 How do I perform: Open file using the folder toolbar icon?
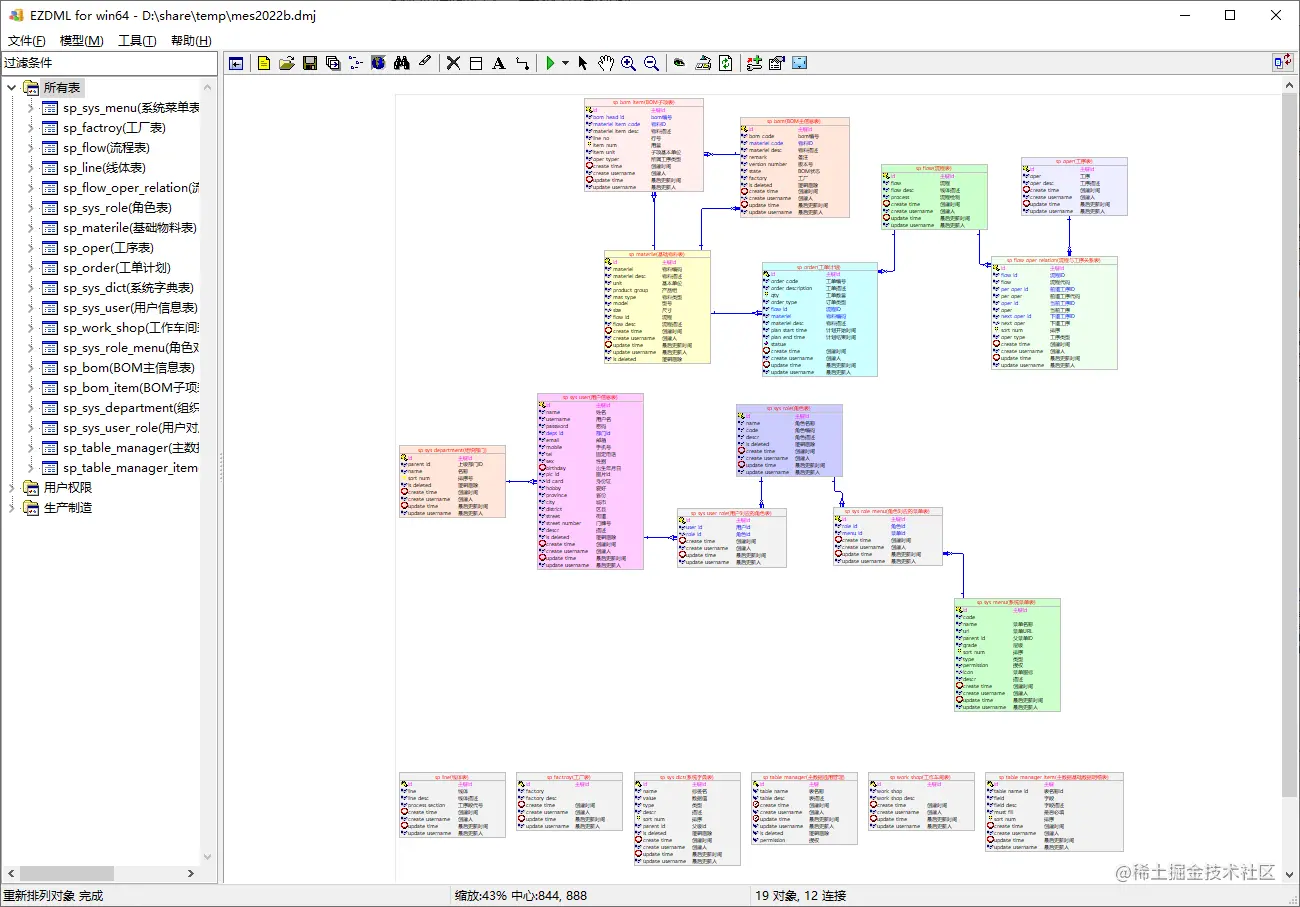point(287,63)
